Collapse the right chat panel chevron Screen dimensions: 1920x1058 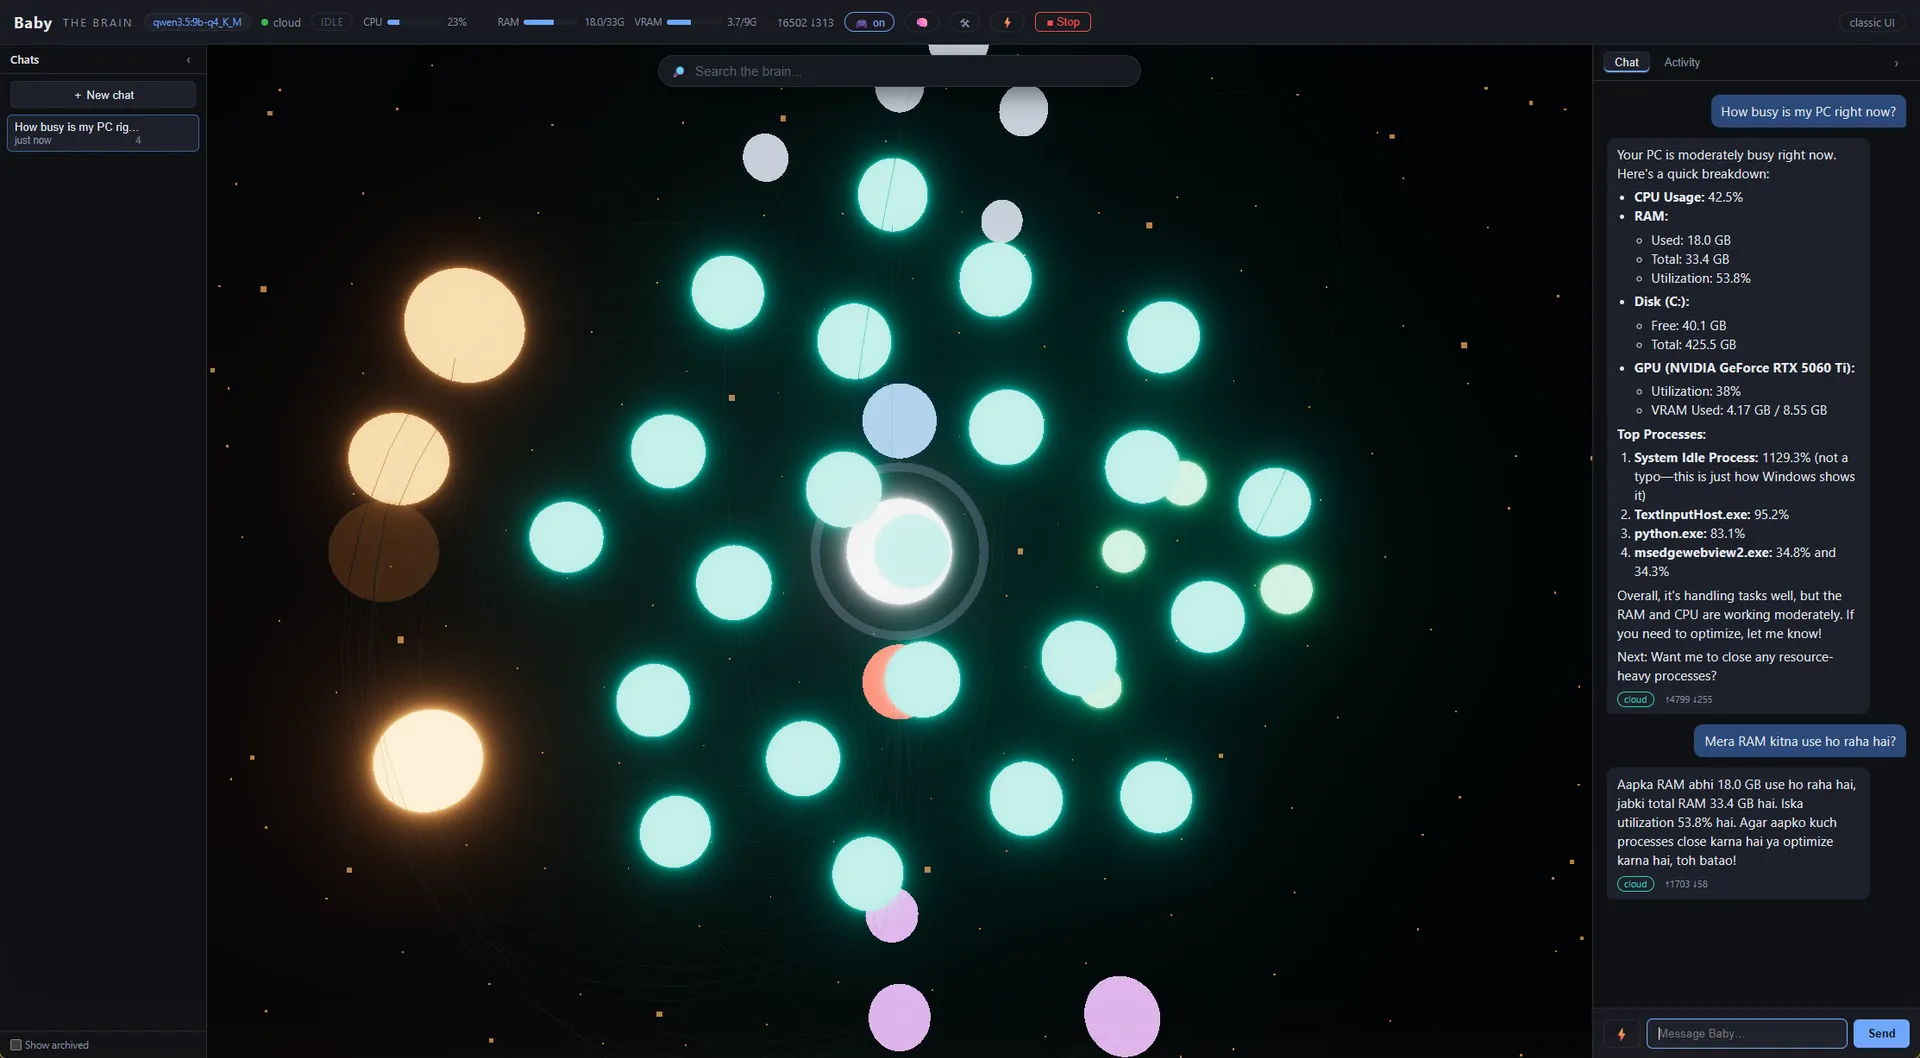[1896, 63]
